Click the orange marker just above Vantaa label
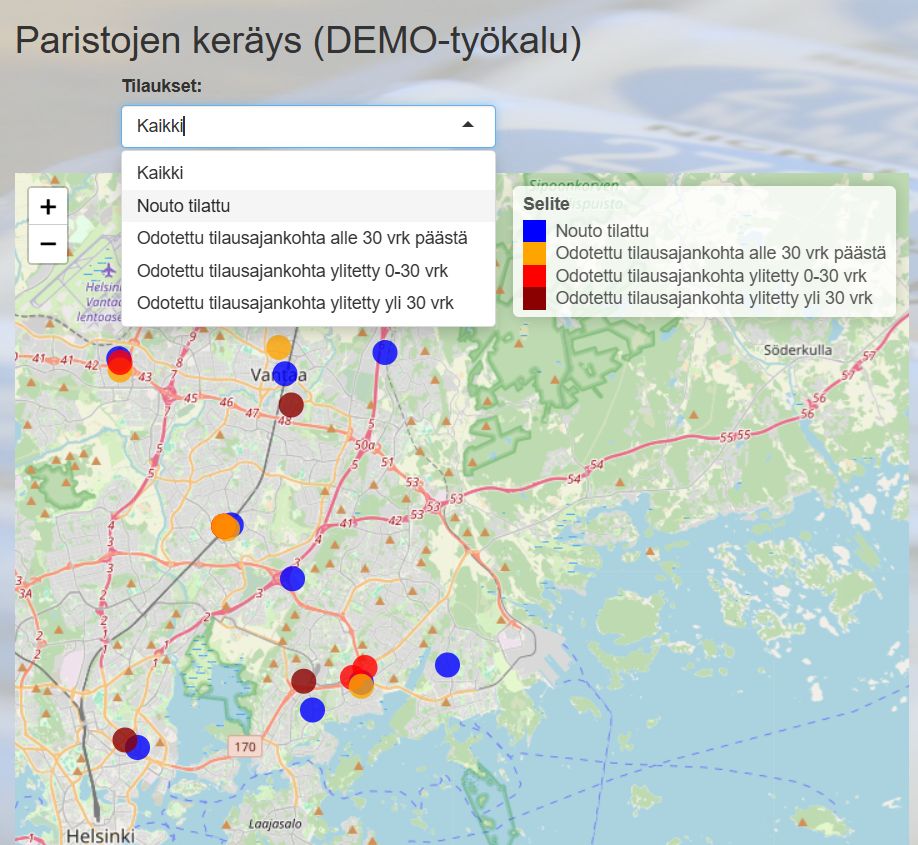918x845 pixels. pyautogui.click(x=279, y=347)
